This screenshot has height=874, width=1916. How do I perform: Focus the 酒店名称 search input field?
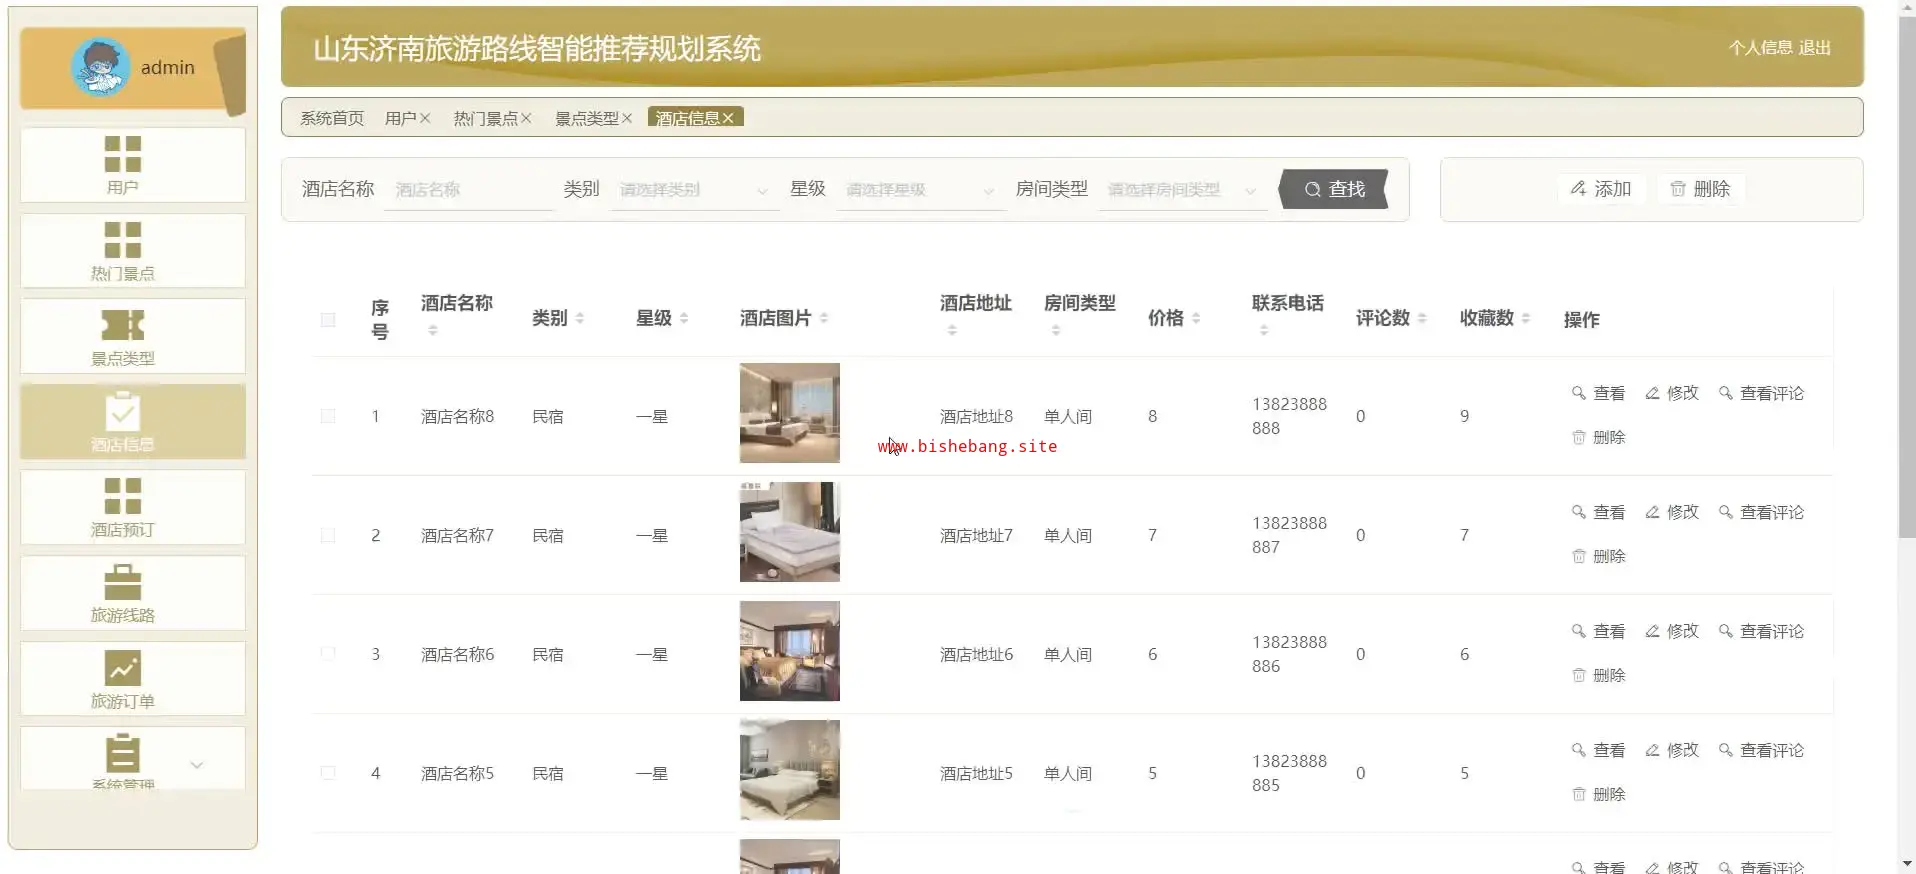469,190
